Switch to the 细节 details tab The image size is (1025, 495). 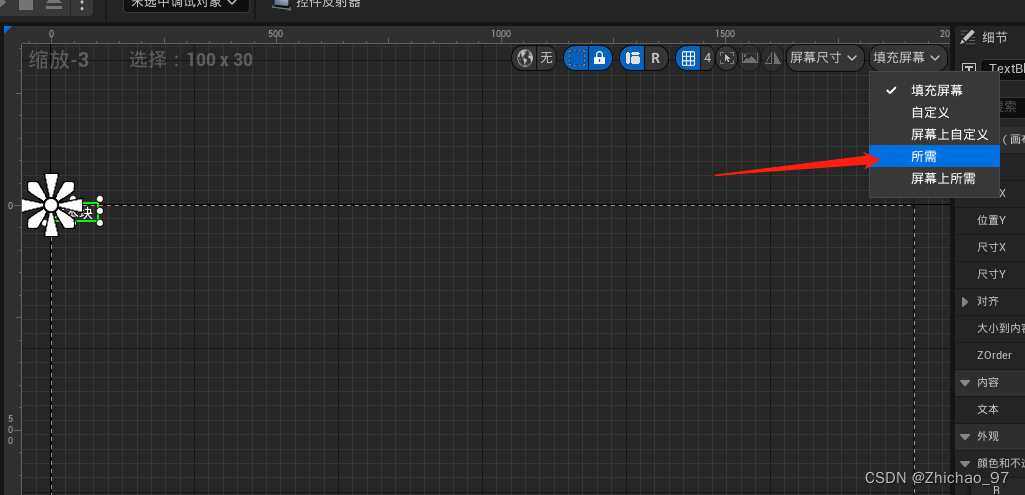[994, 38]
